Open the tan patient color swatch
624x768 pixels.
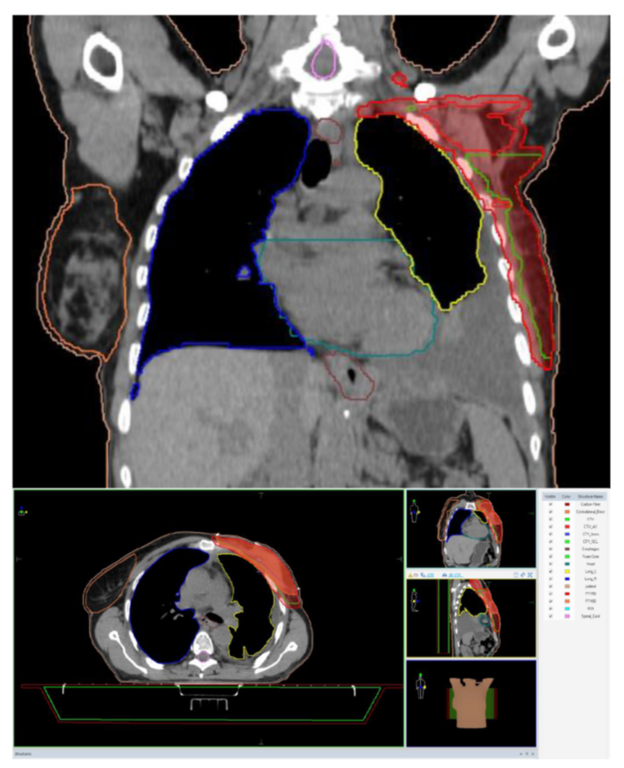coord(567,586)
